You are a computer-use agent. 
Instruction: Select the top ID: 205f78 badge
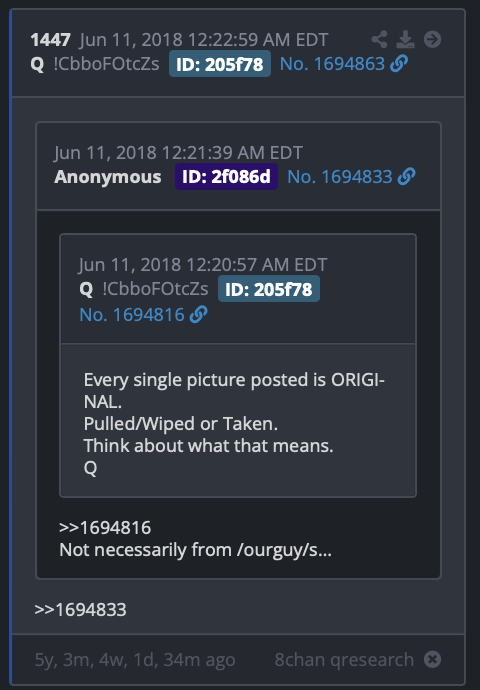tap(220, 64)
